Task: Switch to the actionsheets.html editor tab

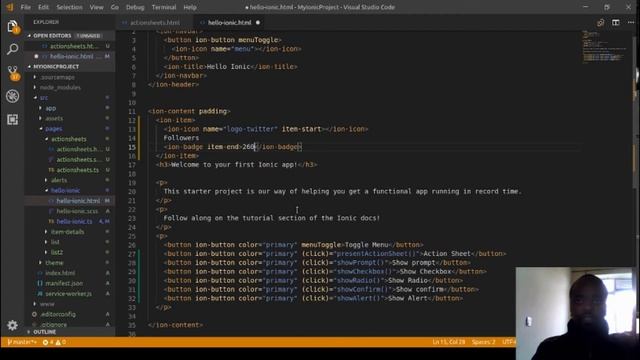Action: [155, 22]
